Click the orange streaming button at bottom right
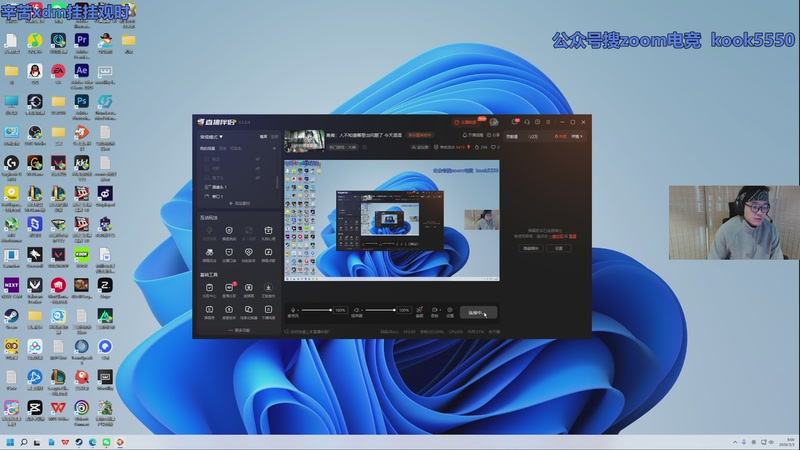This screenshot has height=450, width=800. (x=478, y=312)
